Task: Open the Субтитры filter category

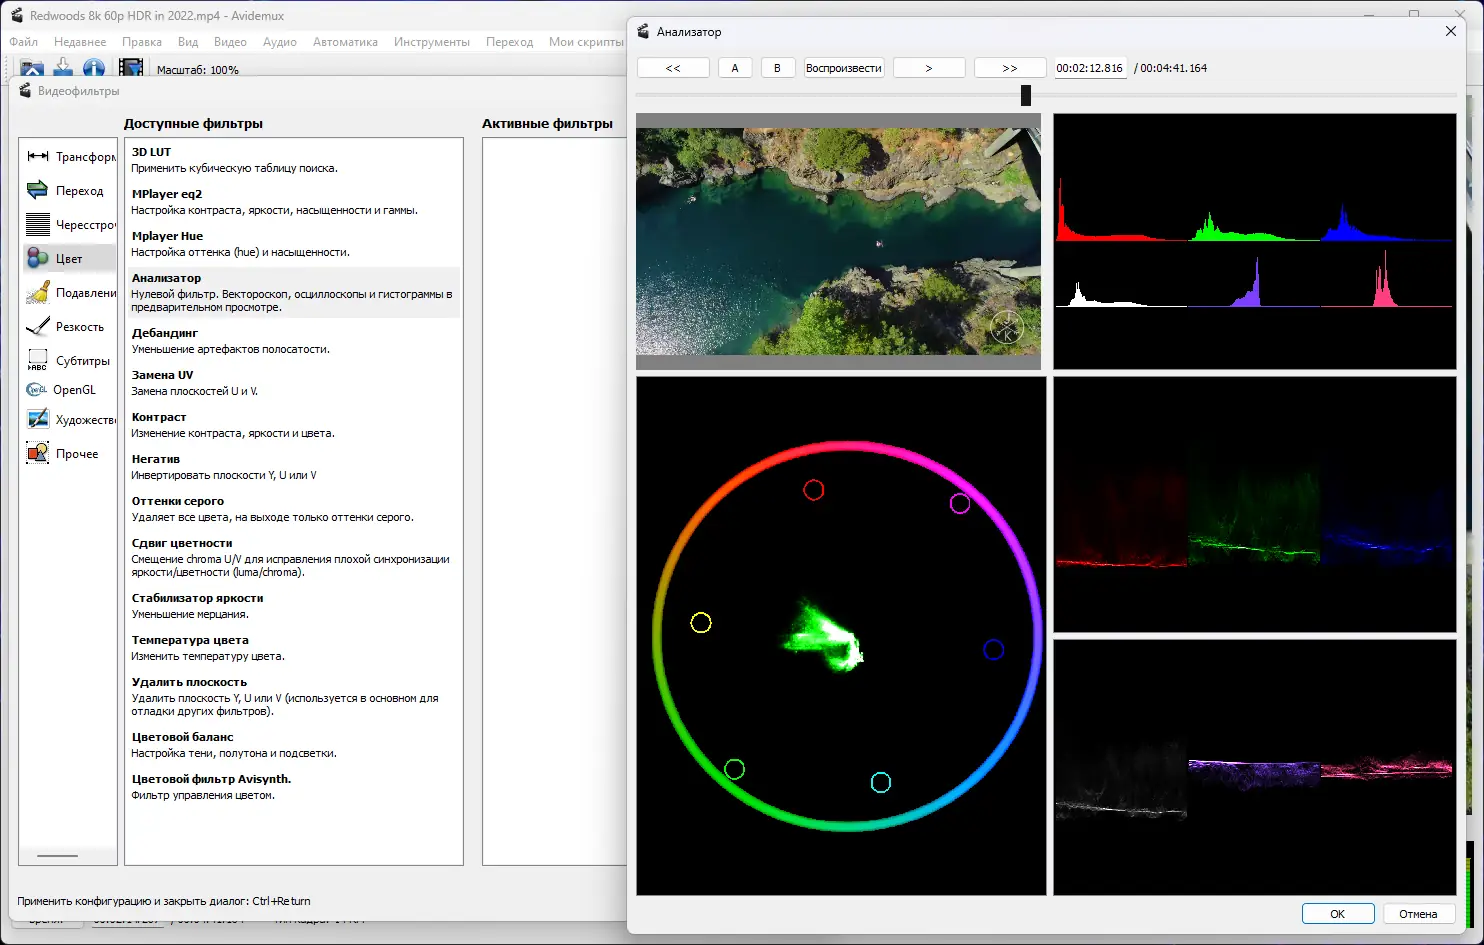Action: point(38,360)
